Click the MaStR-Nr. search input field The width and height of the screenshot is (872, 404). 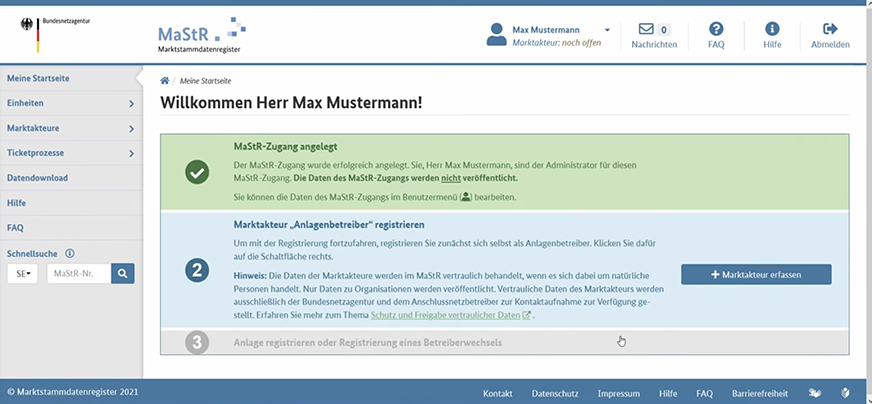[79, 274]
